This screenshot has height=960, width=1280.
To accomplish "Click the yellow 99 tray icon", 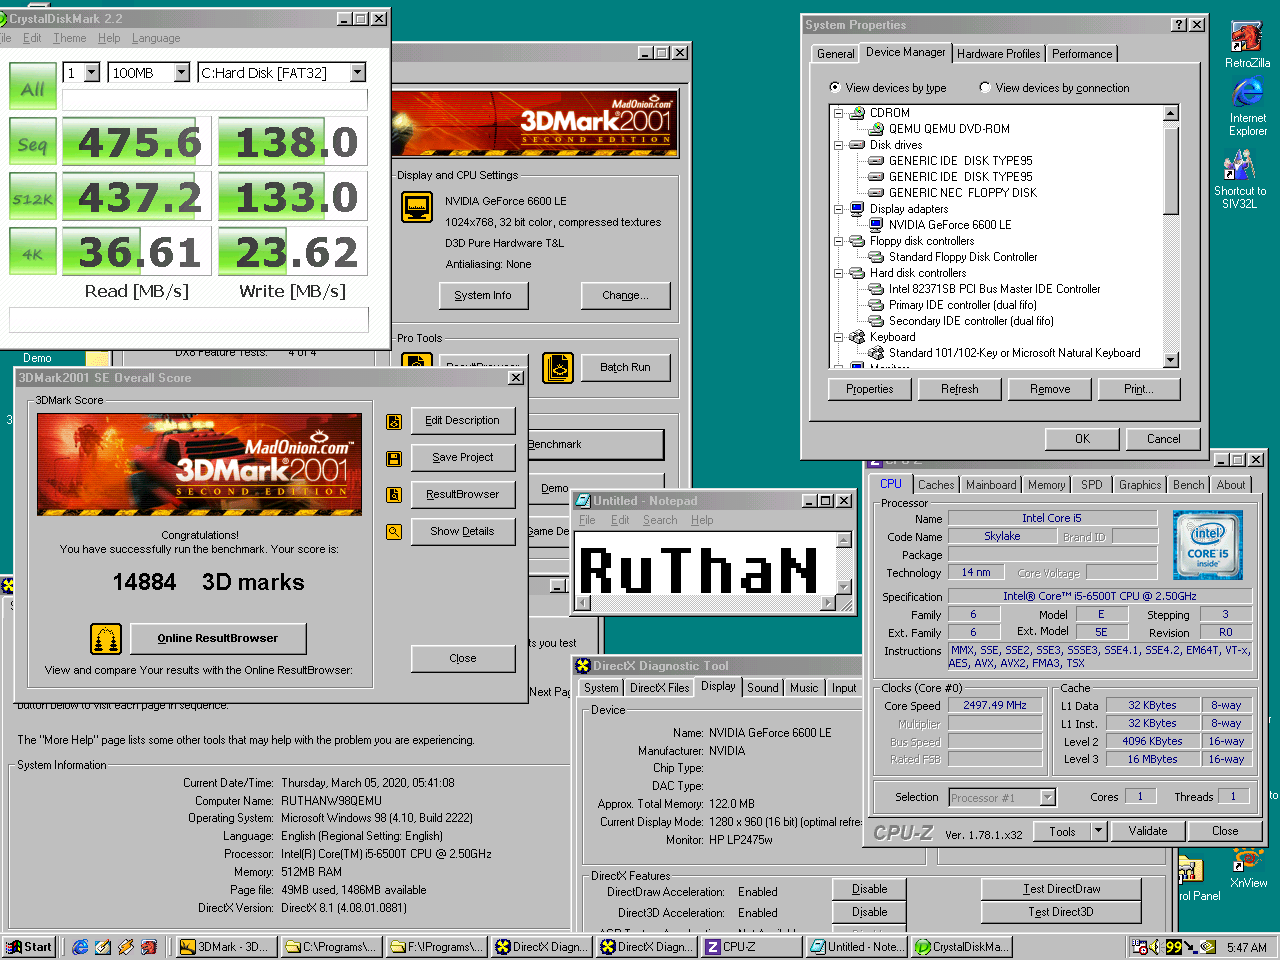I will [1174, 946].
